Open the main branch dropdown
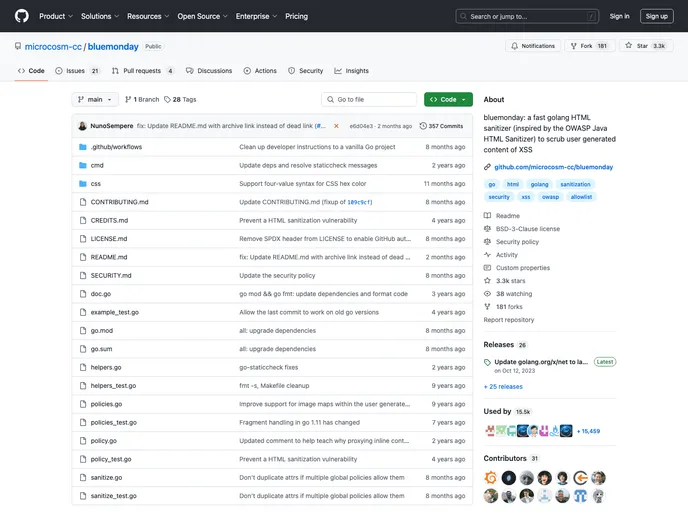This screenshot has width=688, height=512. (95, 100)
